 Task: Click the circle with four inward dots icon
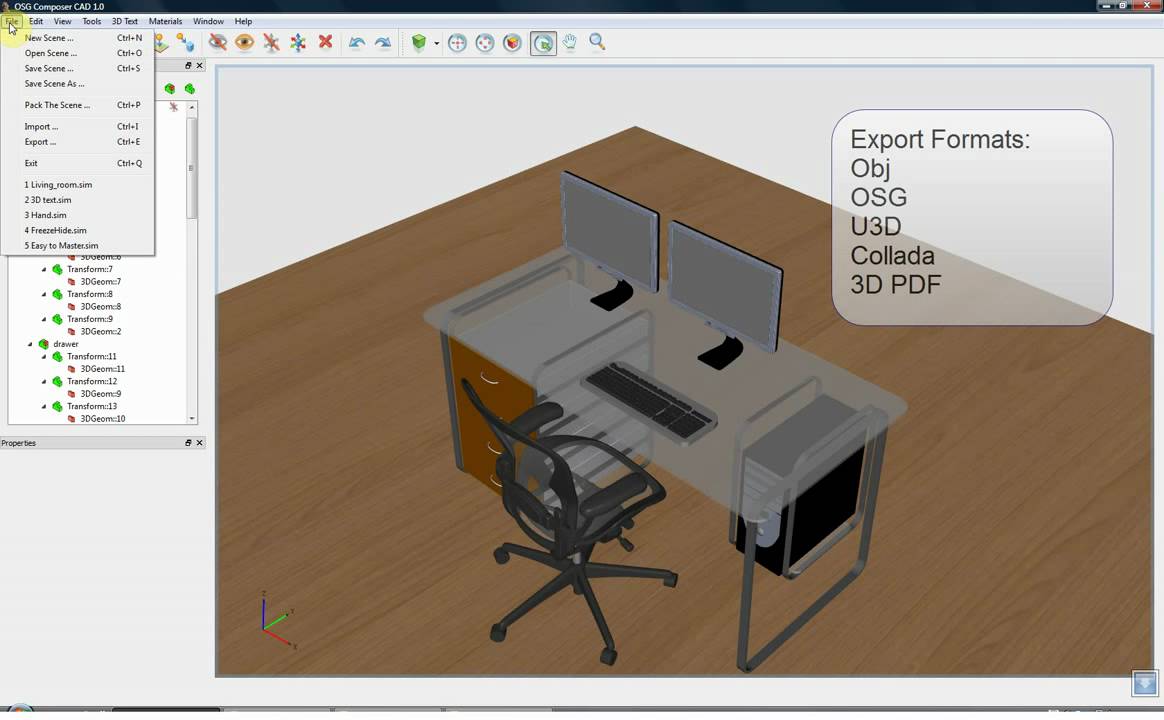[457, 43]
